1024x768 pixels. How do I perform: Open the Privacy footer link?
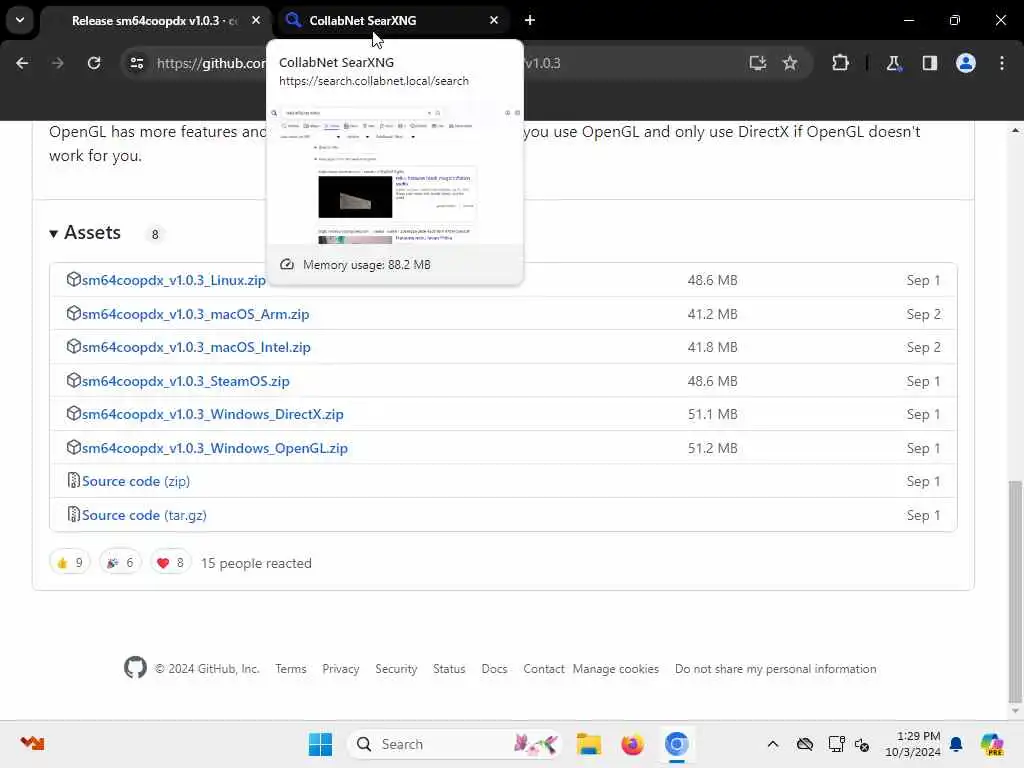pos(341,669)
